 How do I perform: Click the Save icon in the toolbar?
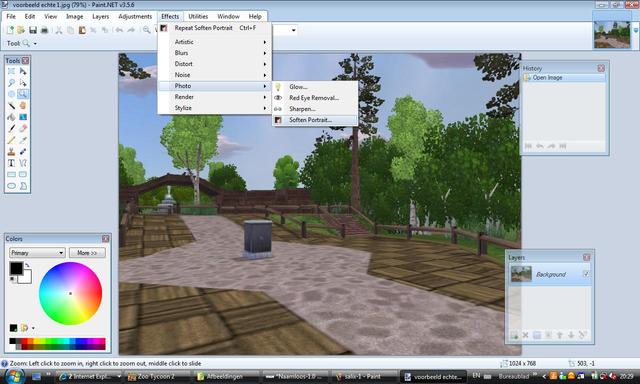(x=33, y=30)
